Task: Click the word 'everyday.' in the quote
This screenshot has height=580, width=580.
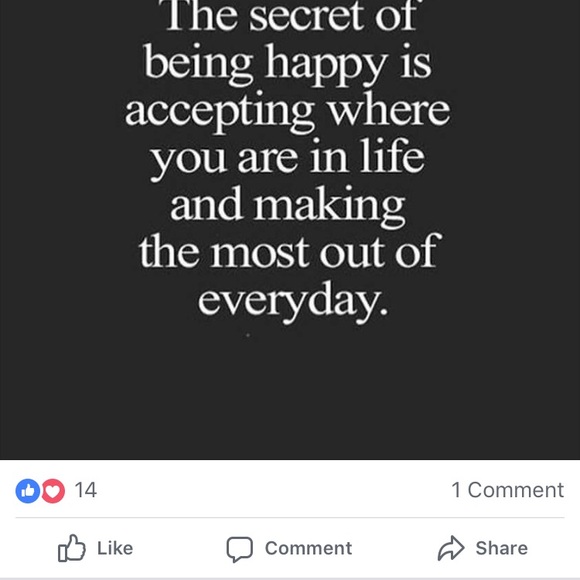Action: click(293, 301)
